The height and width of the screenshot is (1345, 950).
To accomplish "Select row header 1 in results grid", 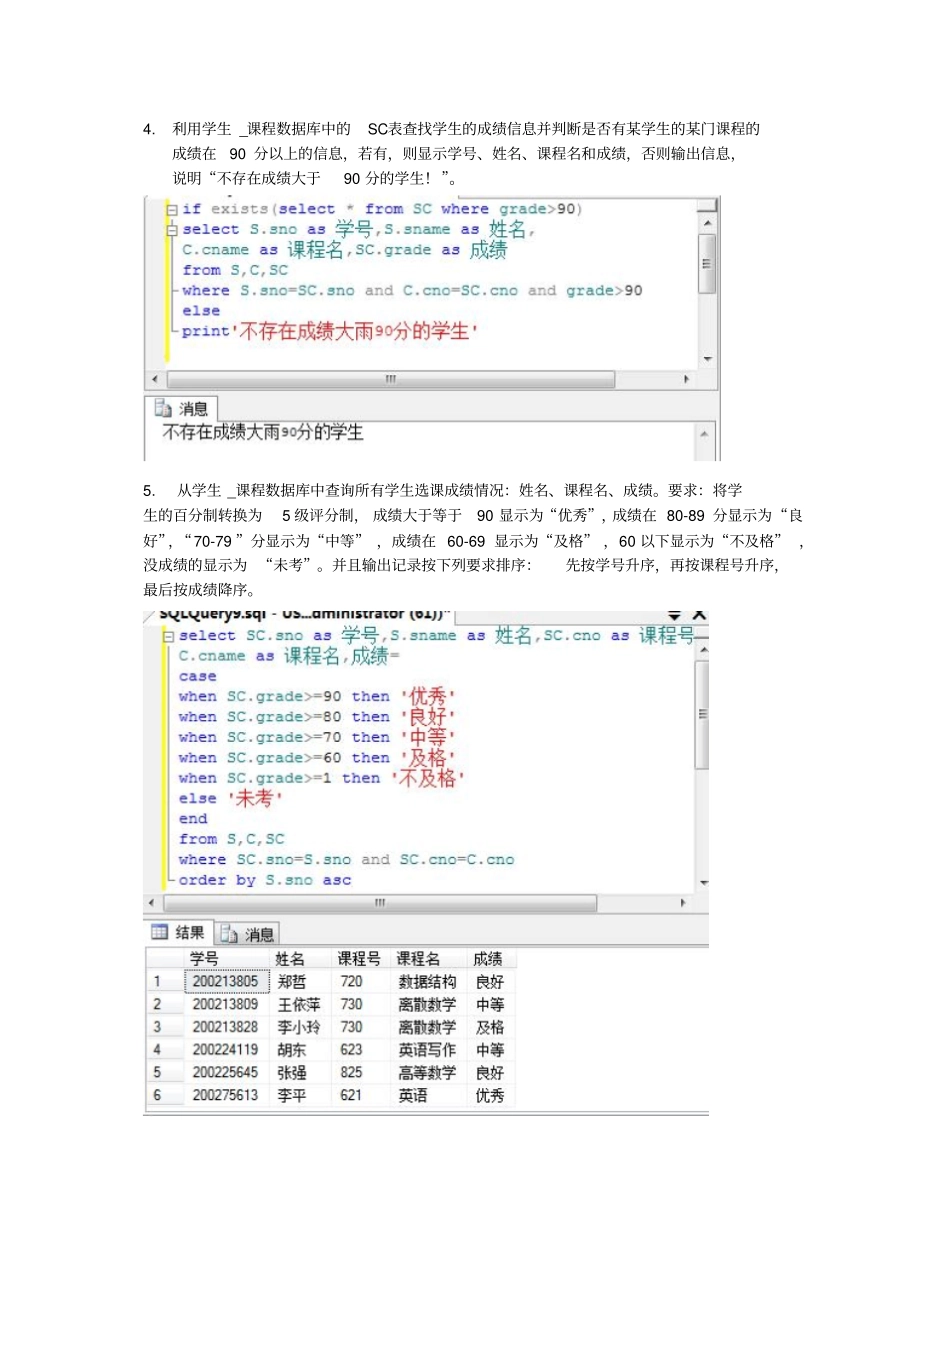I will [x=164, y=981].
